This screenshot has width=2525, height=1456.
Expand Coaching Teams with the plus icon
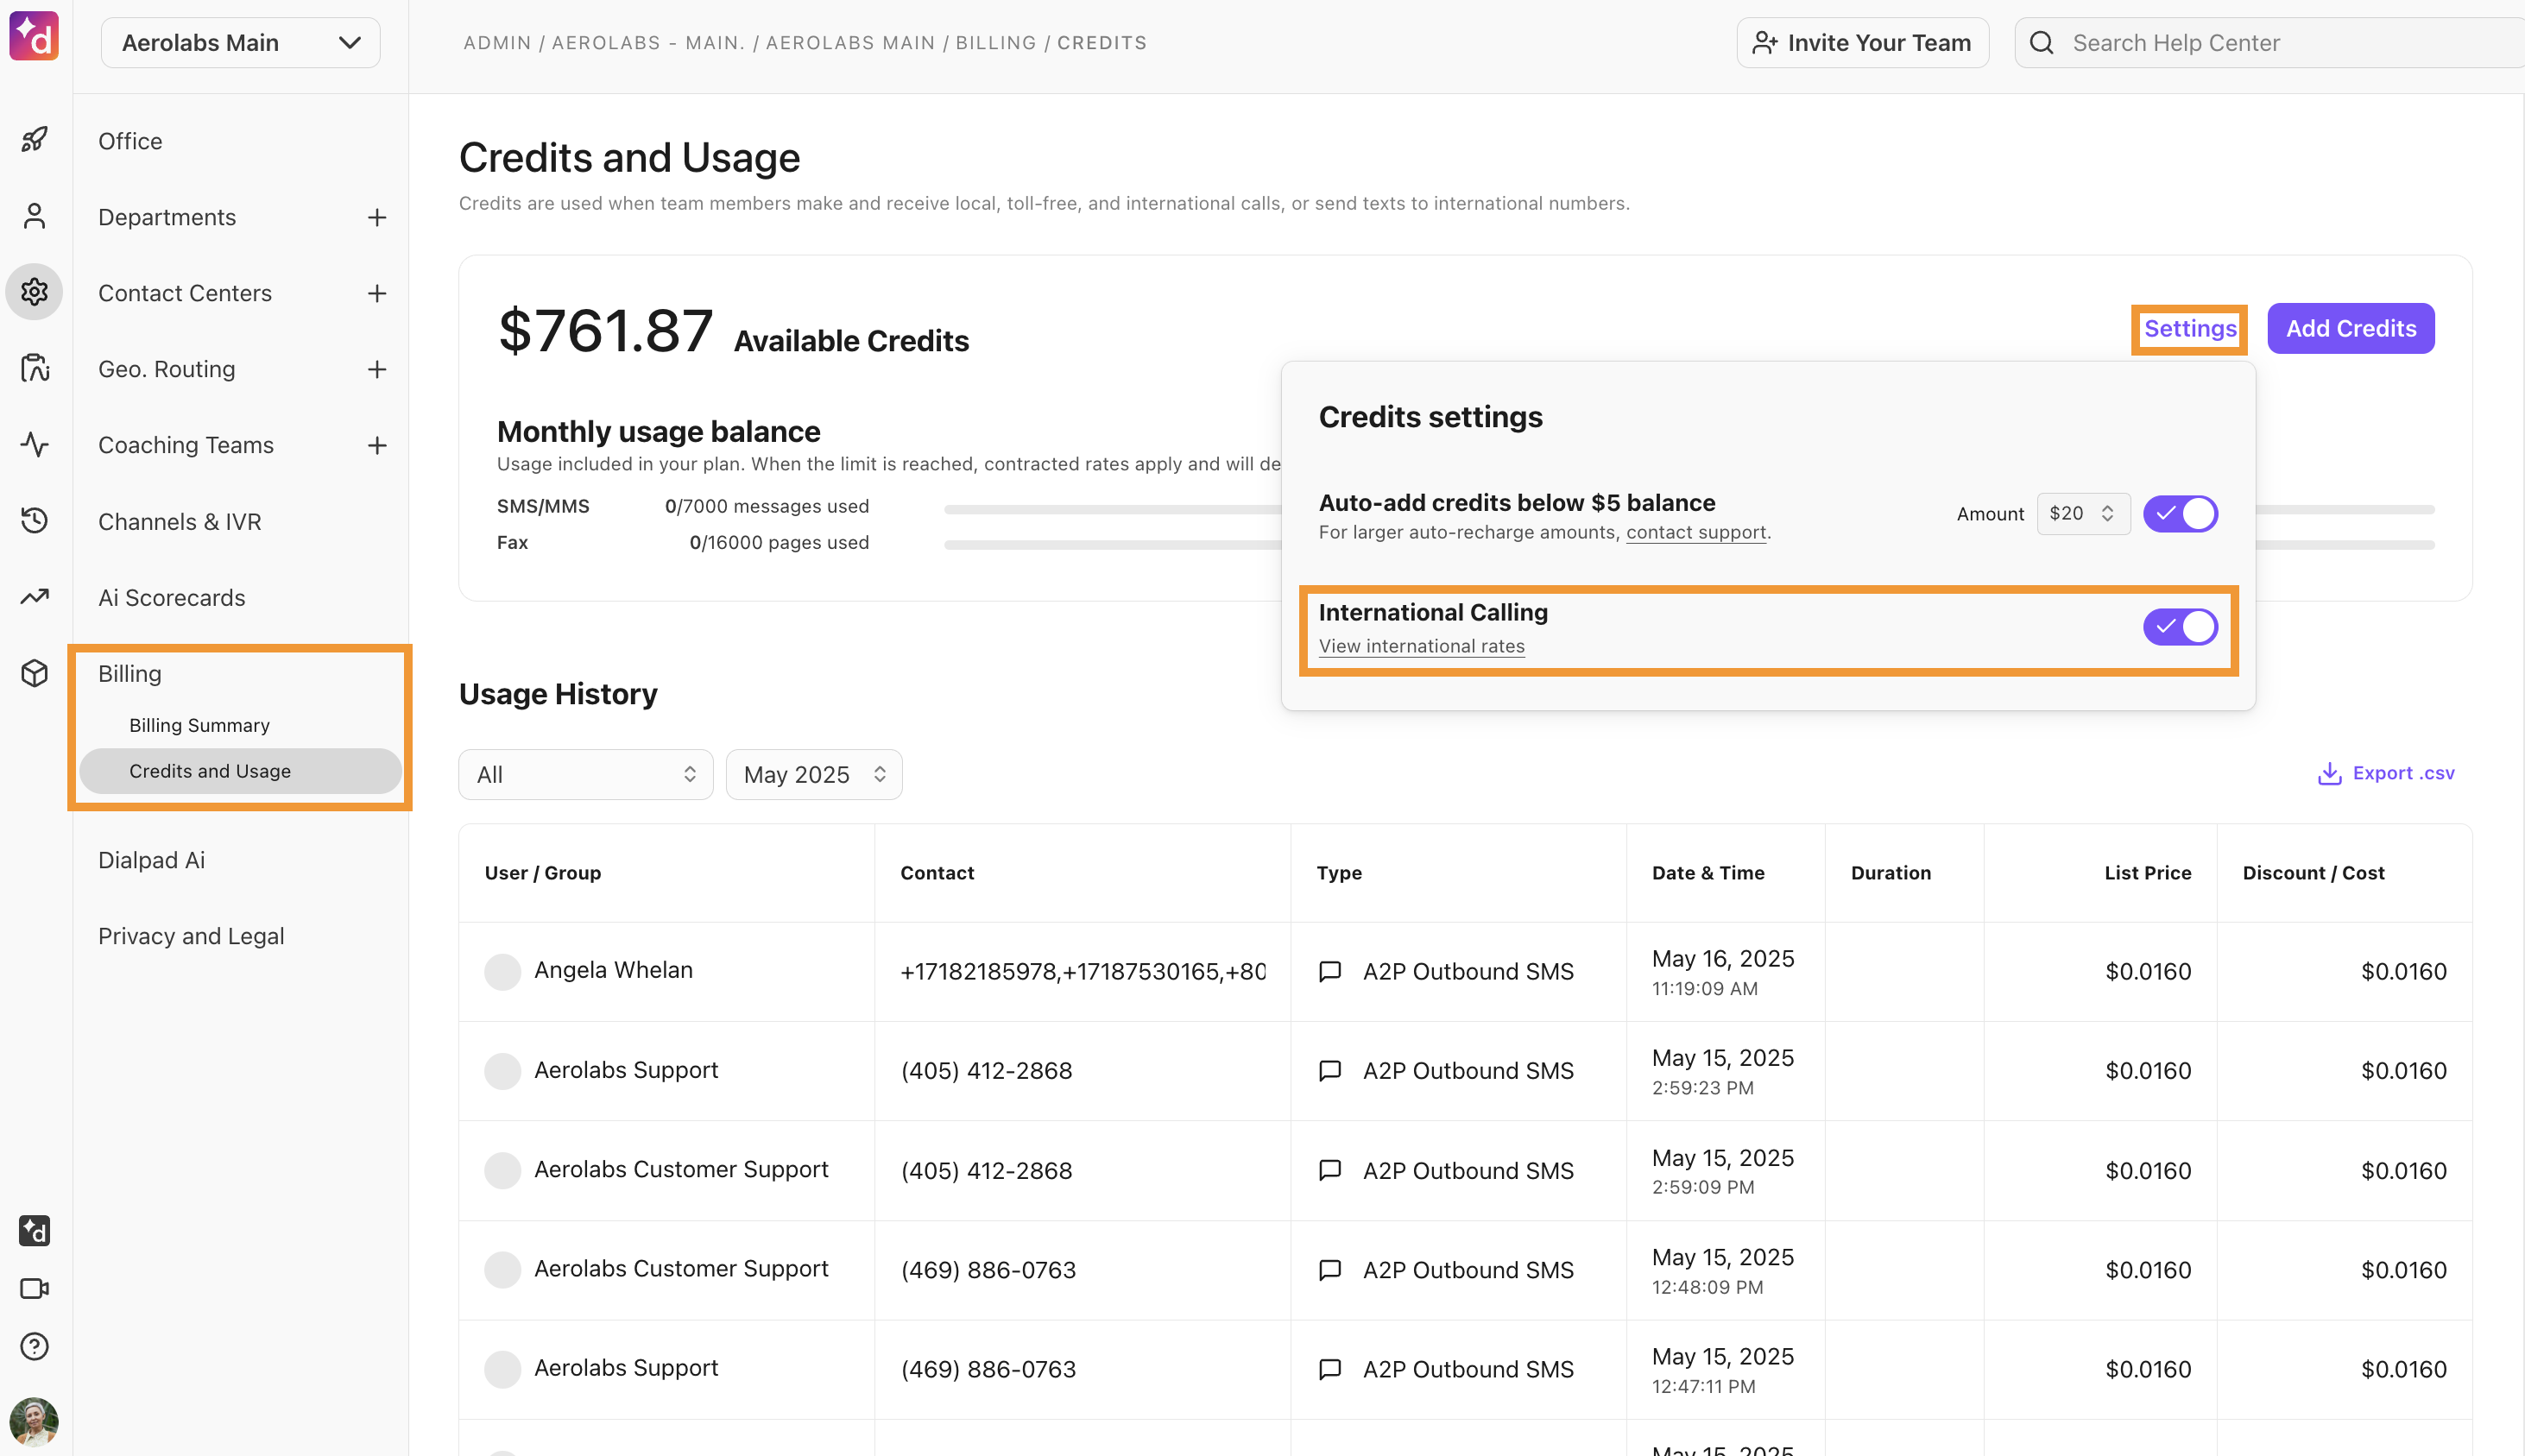click(x=377, y=445)
